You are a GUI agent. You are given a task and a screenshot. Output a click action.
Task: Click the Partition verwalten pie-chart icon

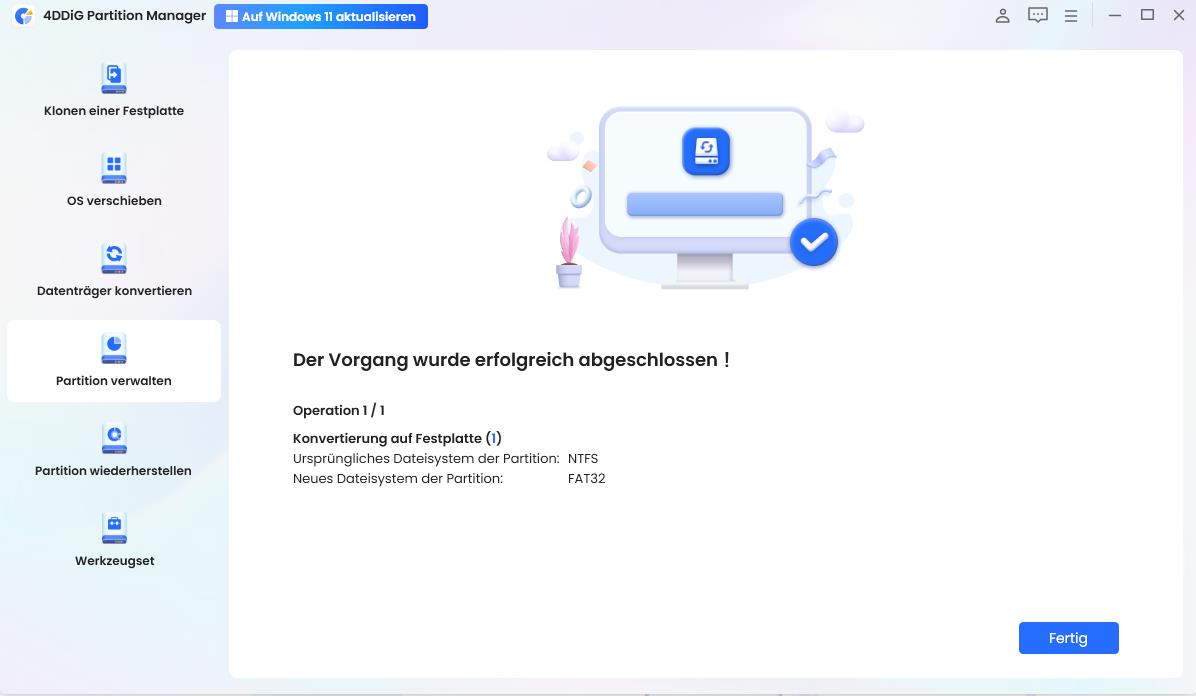[x=114, y=348]
